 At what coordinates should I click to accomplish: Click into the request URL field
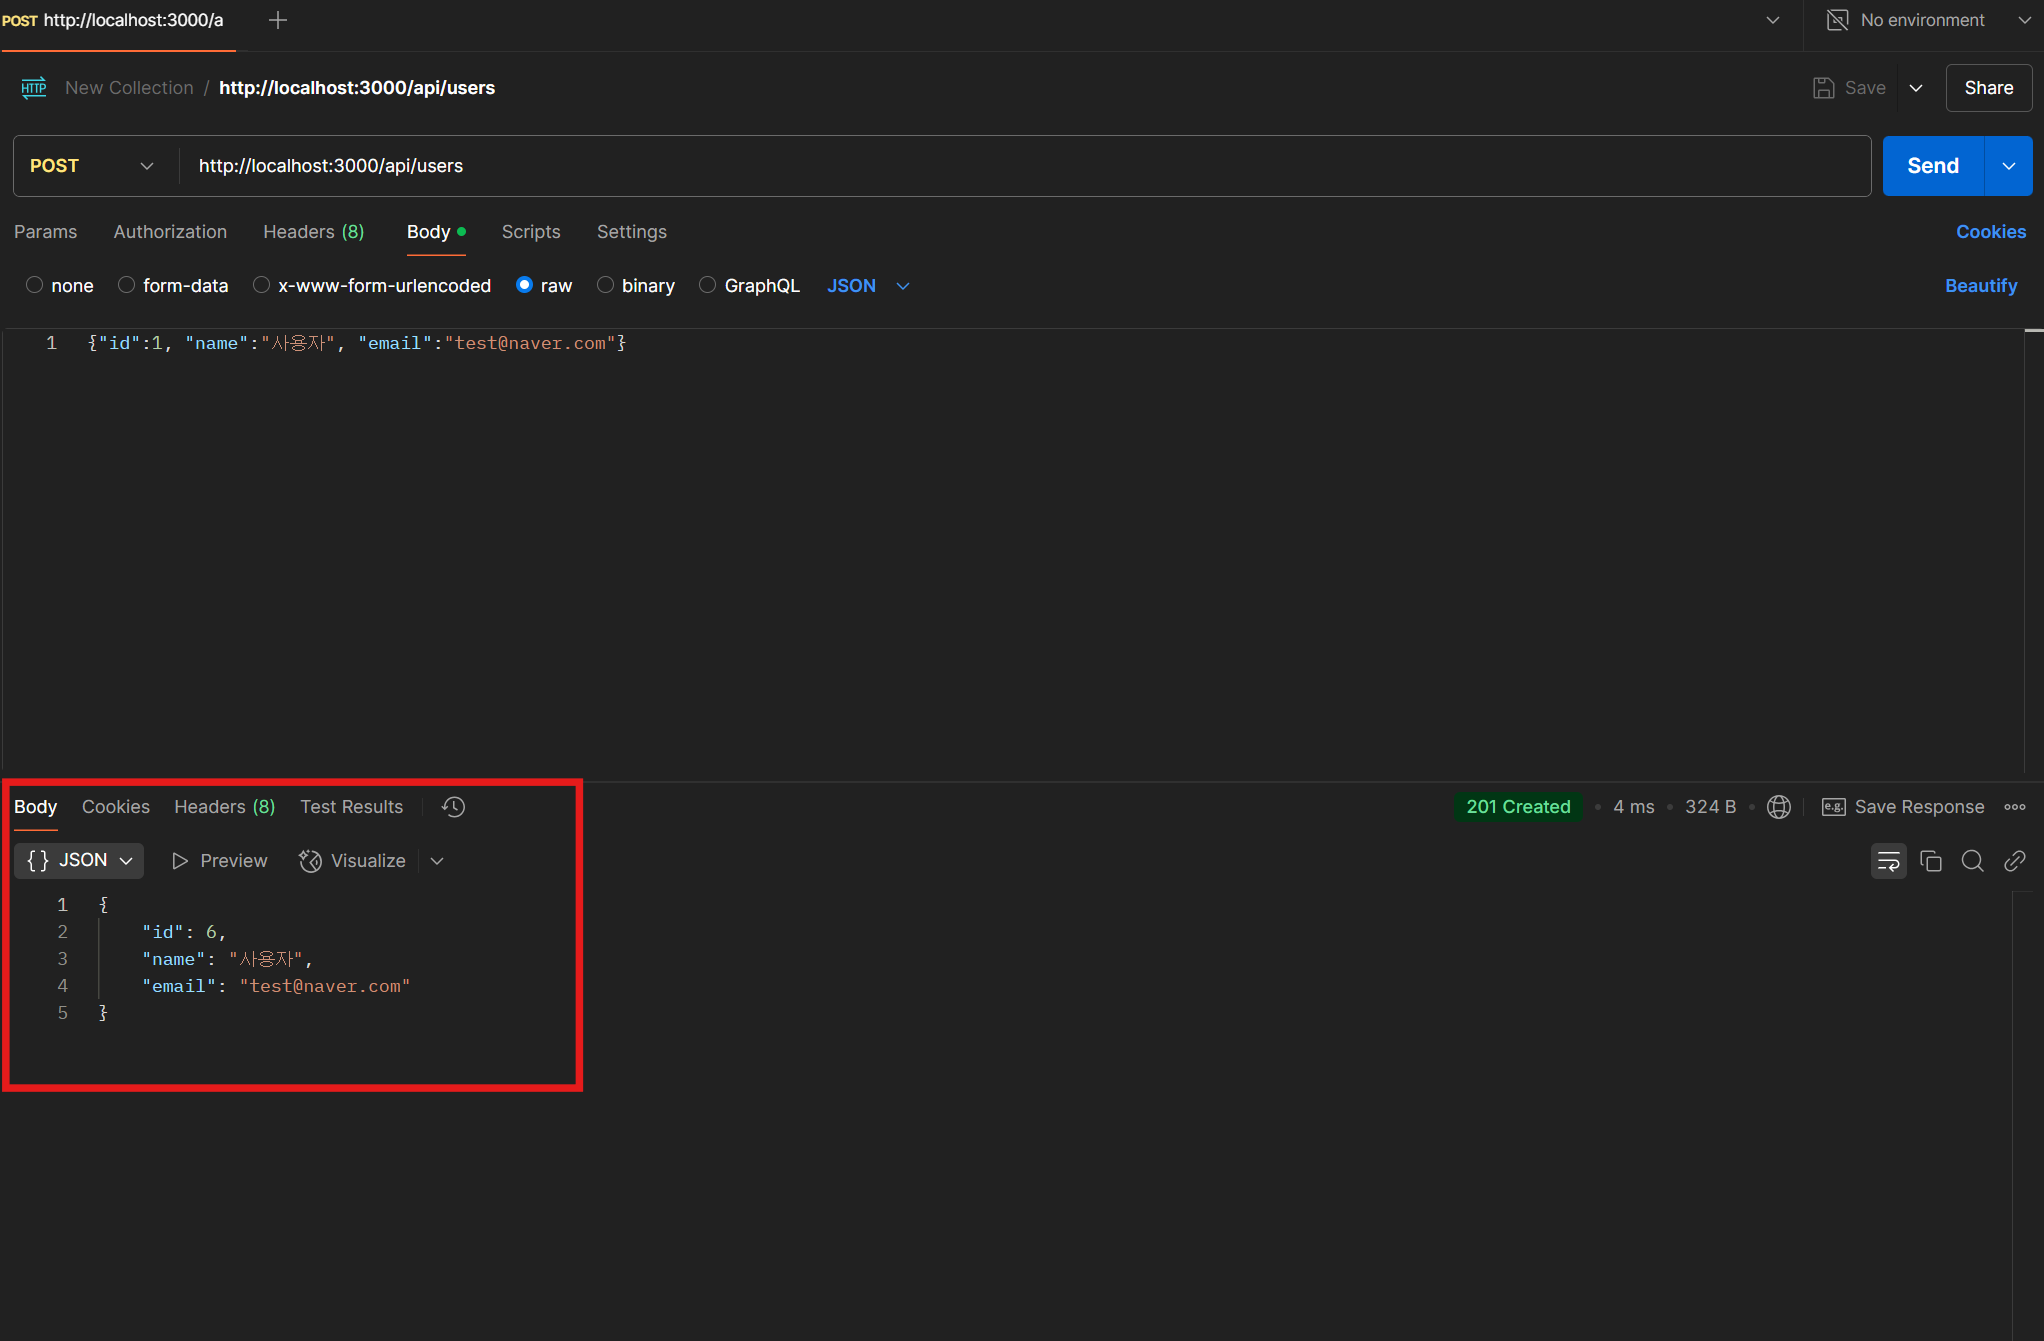1025,166
